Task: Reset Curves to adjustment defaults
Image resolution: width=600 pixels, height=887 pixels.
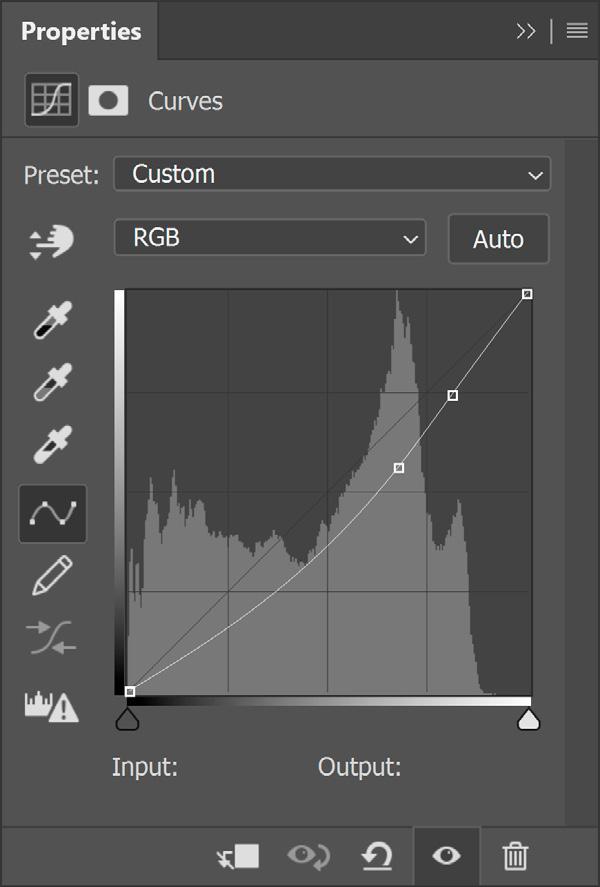Action: (x=377, y=856)
